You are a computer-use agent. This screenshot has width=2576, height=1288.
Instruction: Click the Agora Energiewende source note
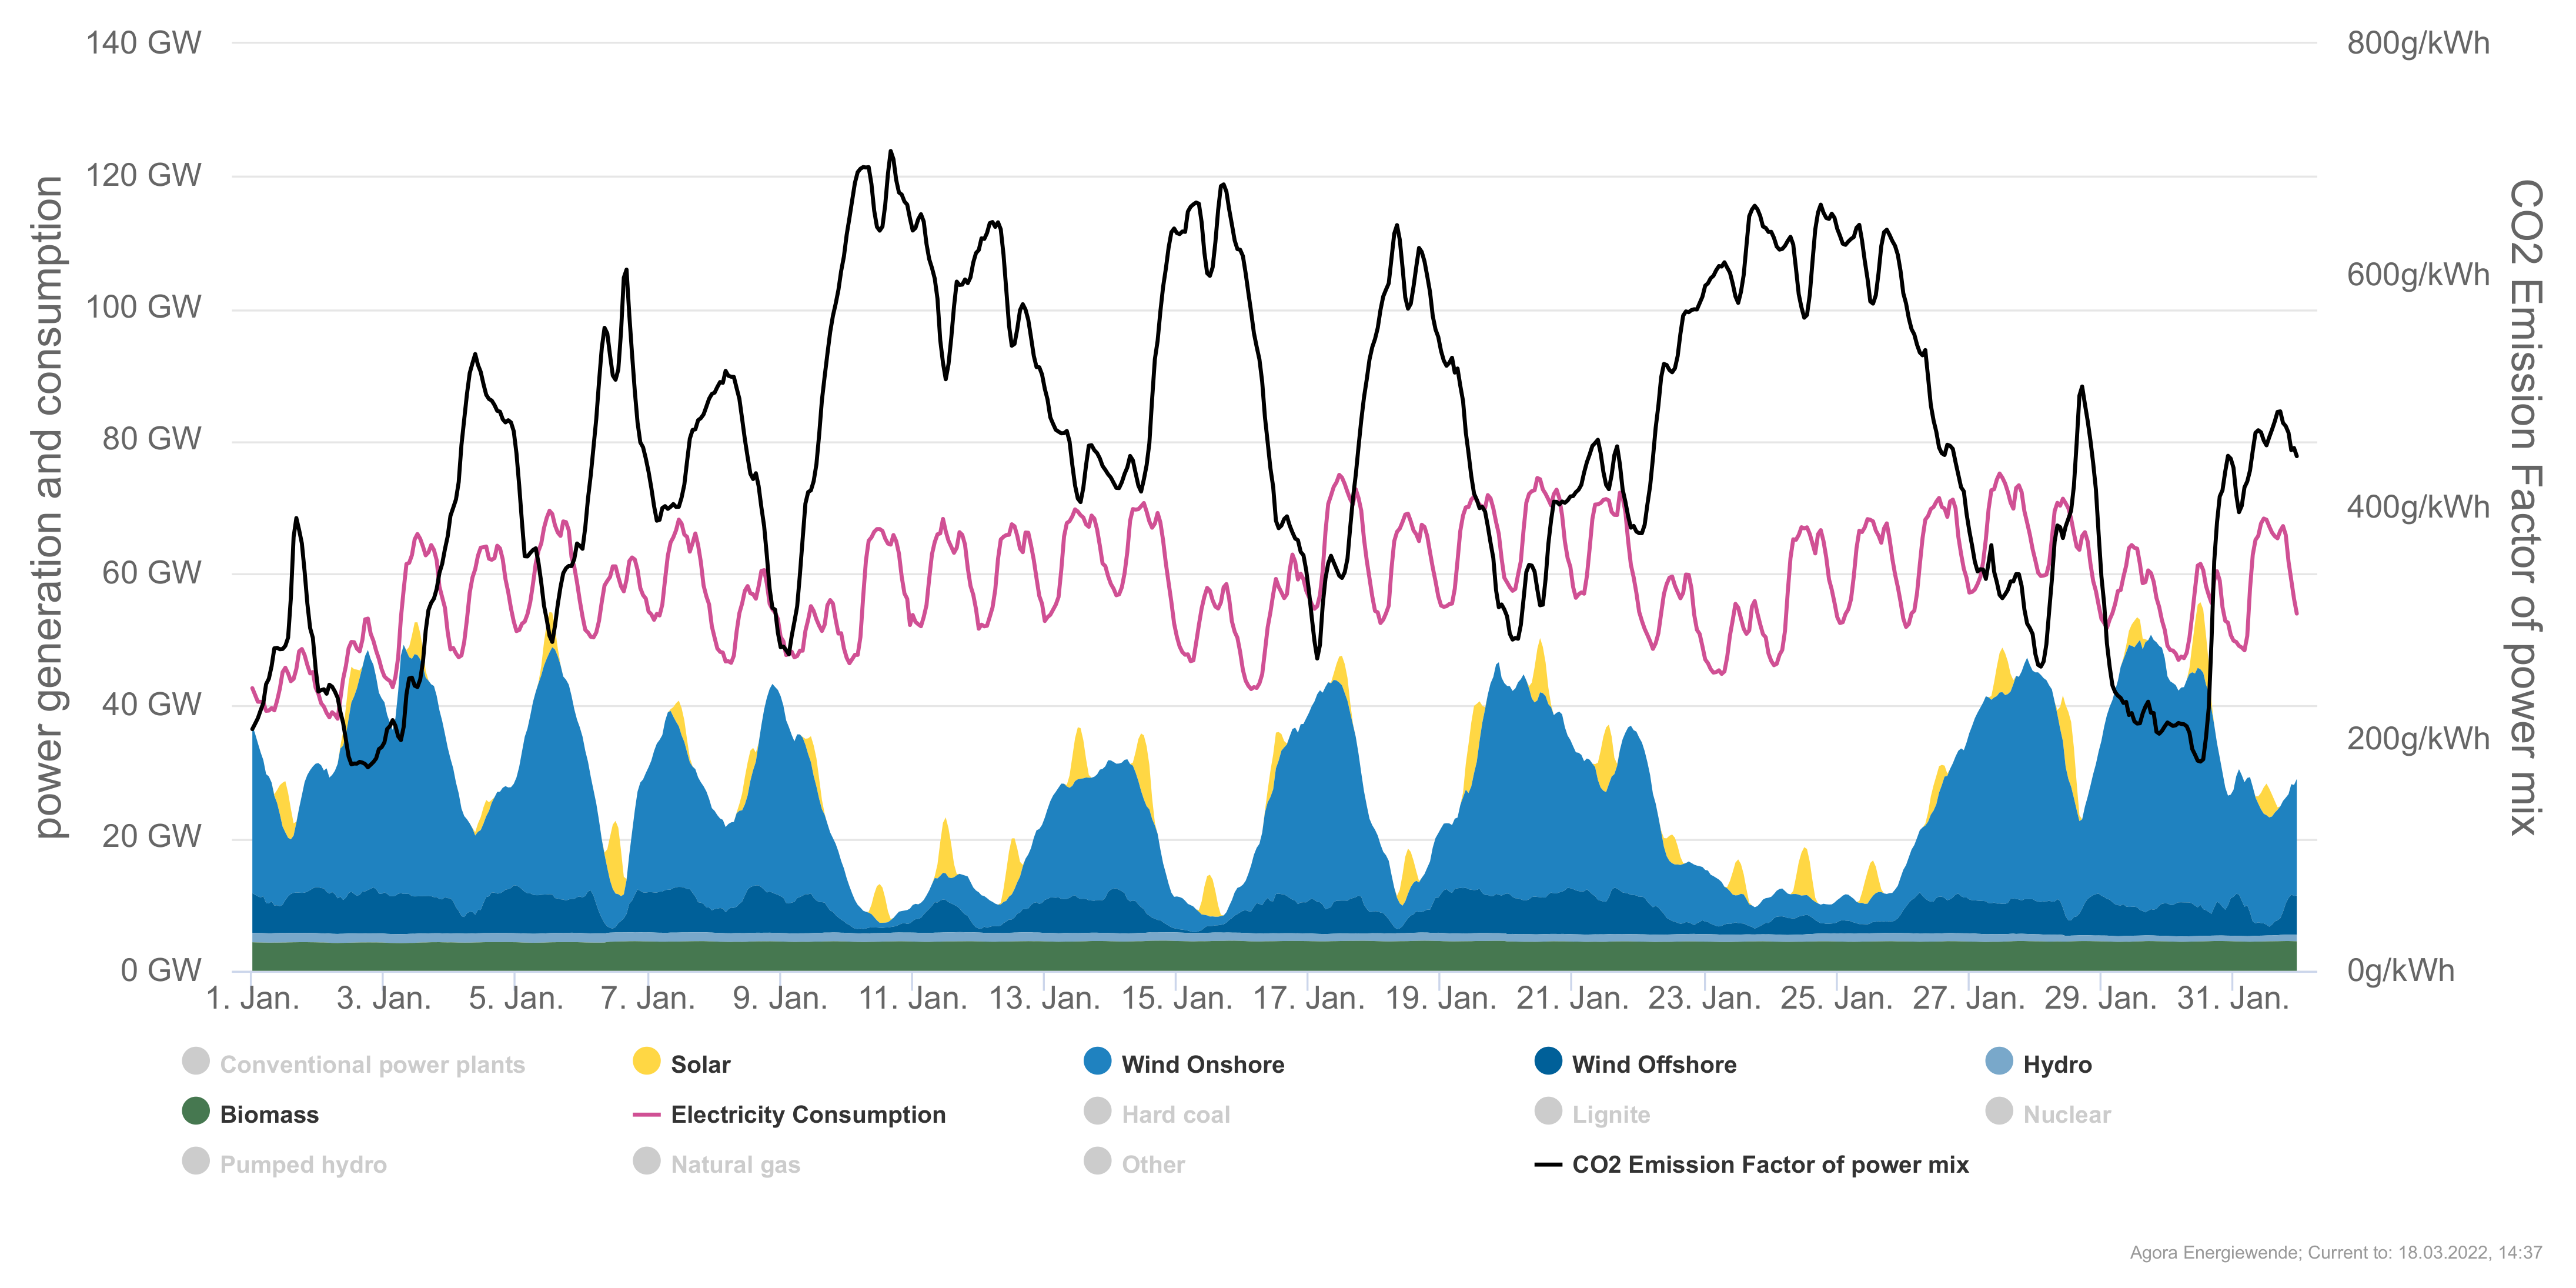[x=2335, y=1252]
